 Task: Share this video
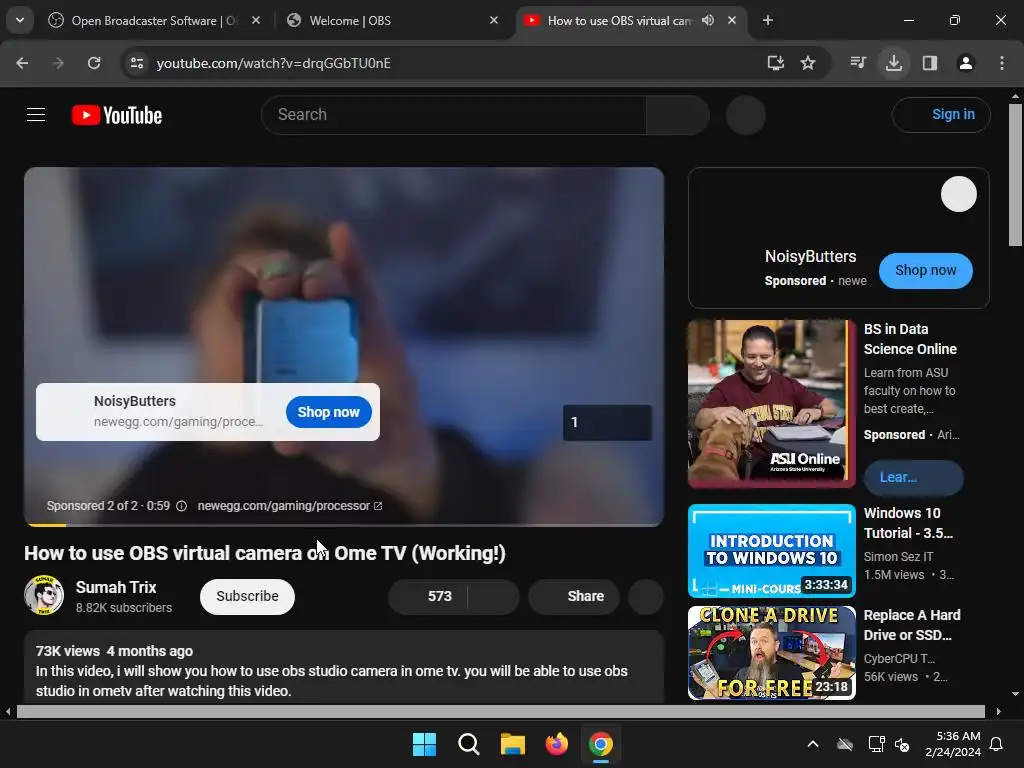pos(573,596)
